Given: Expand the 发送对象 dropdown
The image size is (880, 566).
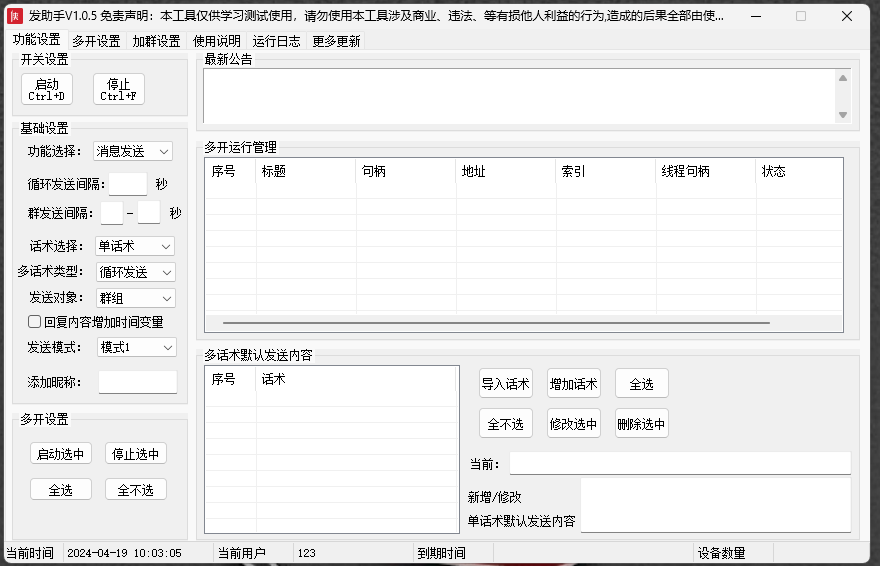Looking at the screenshot, I should [135, 298].
